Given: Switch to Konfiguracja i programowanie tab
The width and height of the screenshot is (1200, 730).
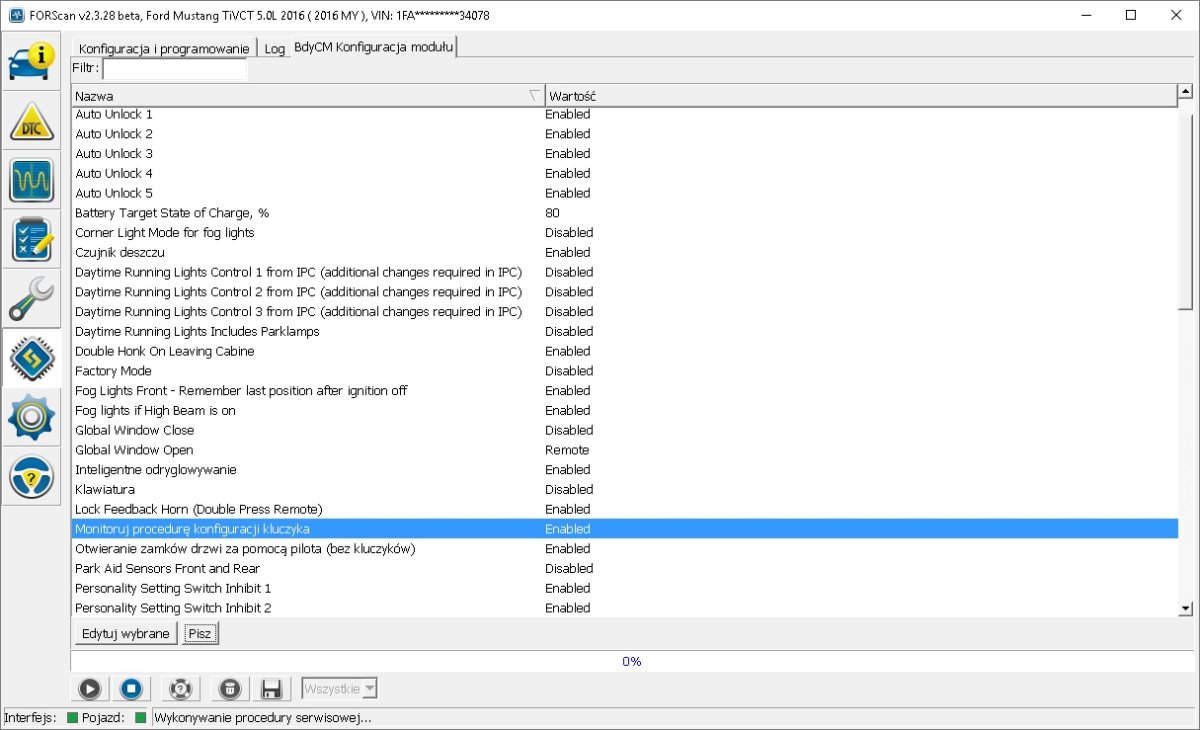Looking at the screenshot, I should point(164,48).
